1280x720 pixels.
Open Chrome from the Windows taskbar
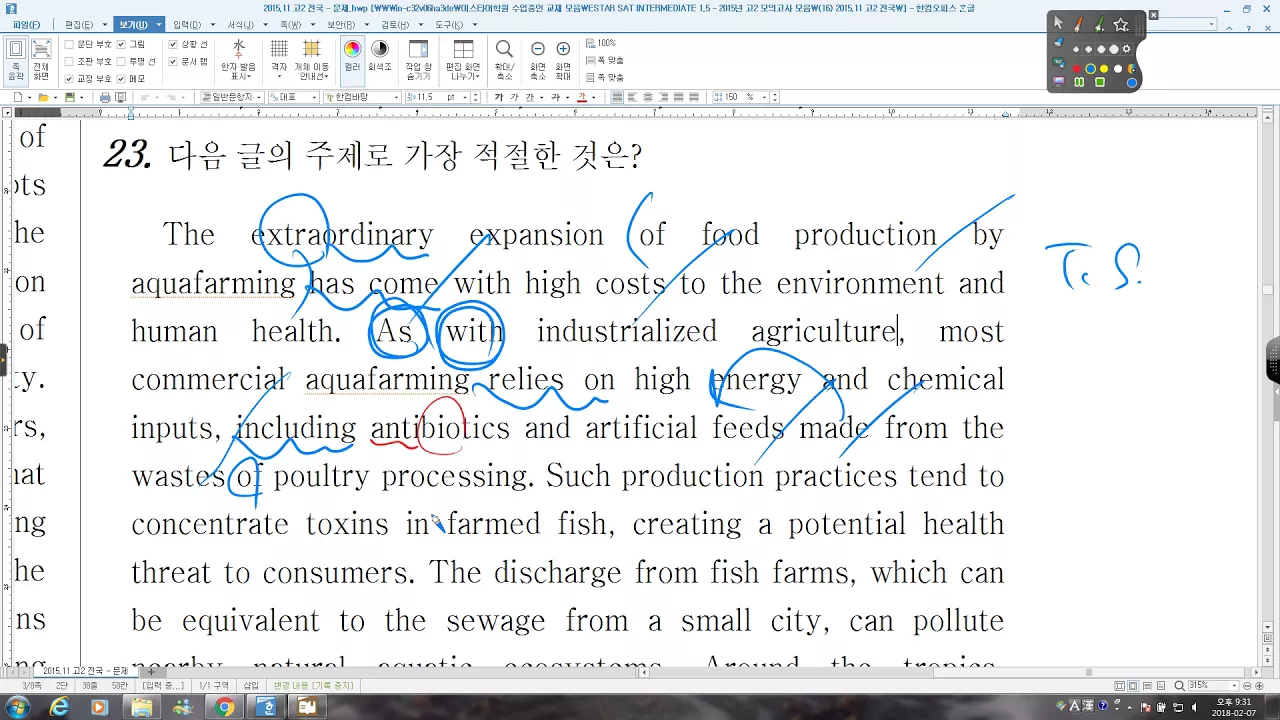click(224, 707)
